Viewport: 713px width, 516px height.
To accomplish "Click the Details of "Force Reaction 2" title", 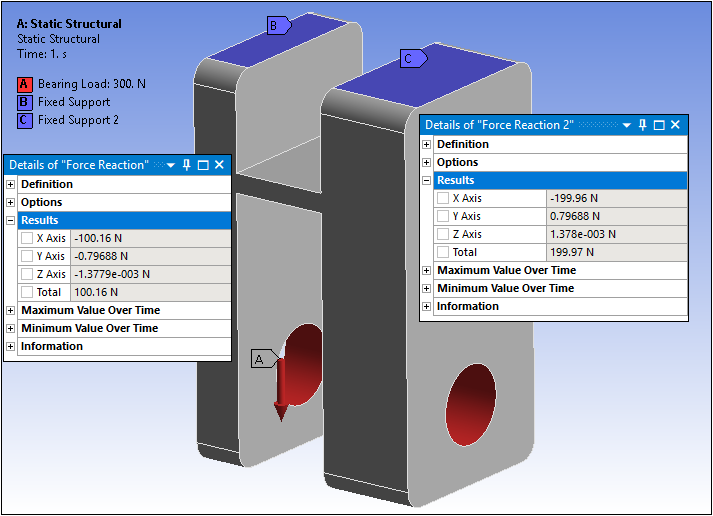I will 499,125.
